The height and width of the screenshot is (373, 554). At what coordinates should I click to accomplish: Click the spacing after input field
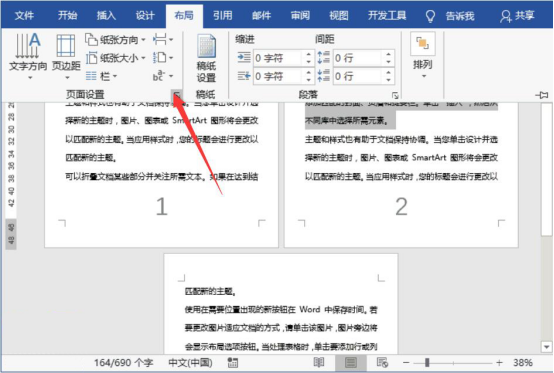click(358, 76)
